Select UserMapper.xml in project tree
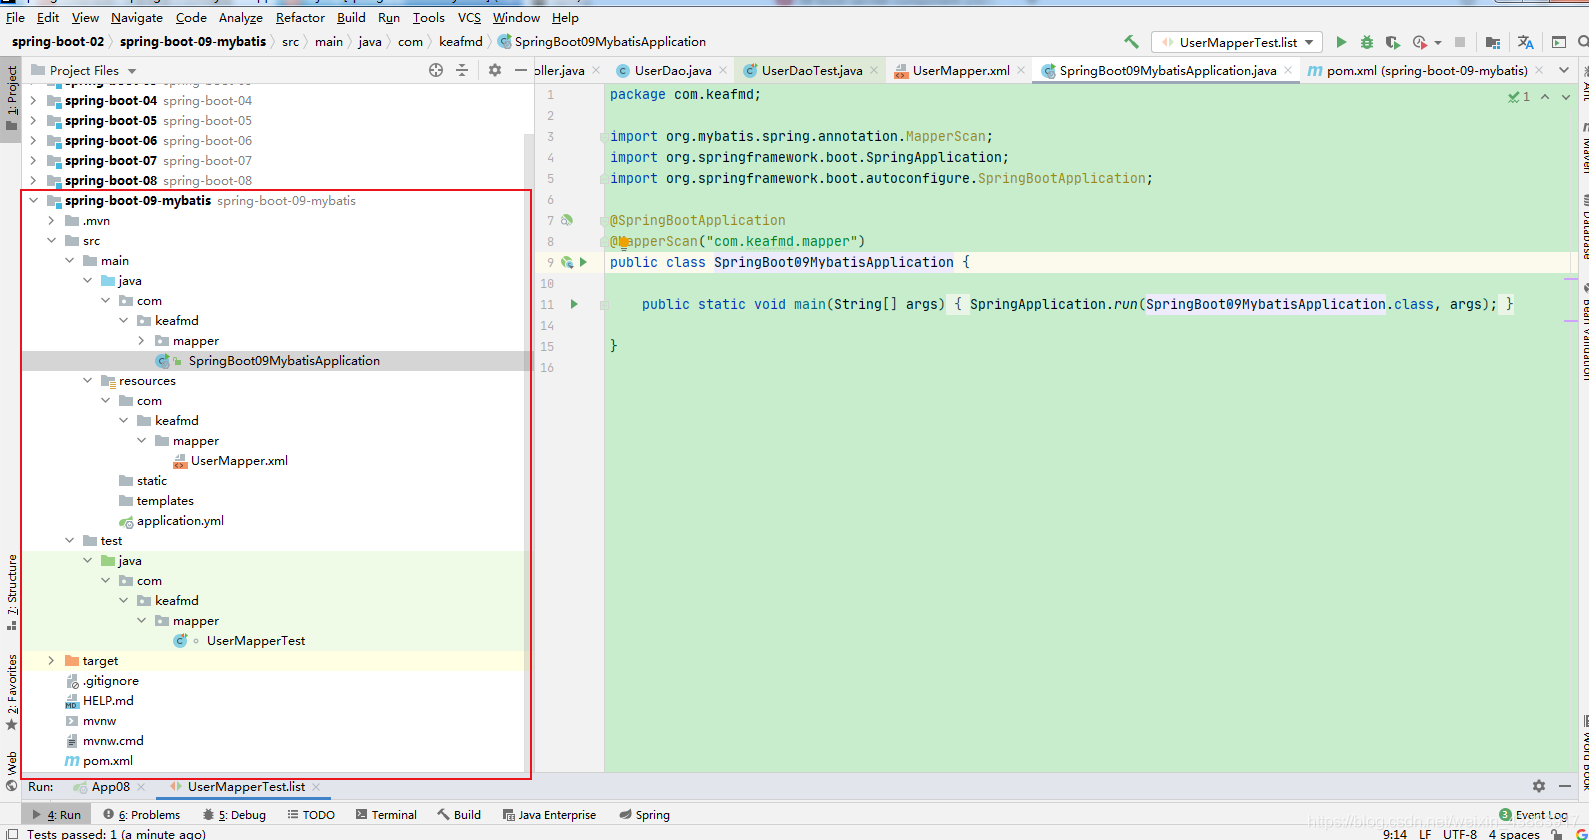 (239, 460)
